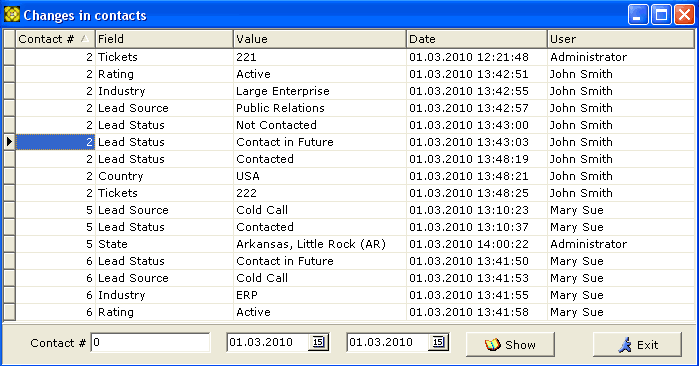Click 'Active' value at 13:41:58
The height and width of the screenshot is (366, 699).
(x=320, y=312)
